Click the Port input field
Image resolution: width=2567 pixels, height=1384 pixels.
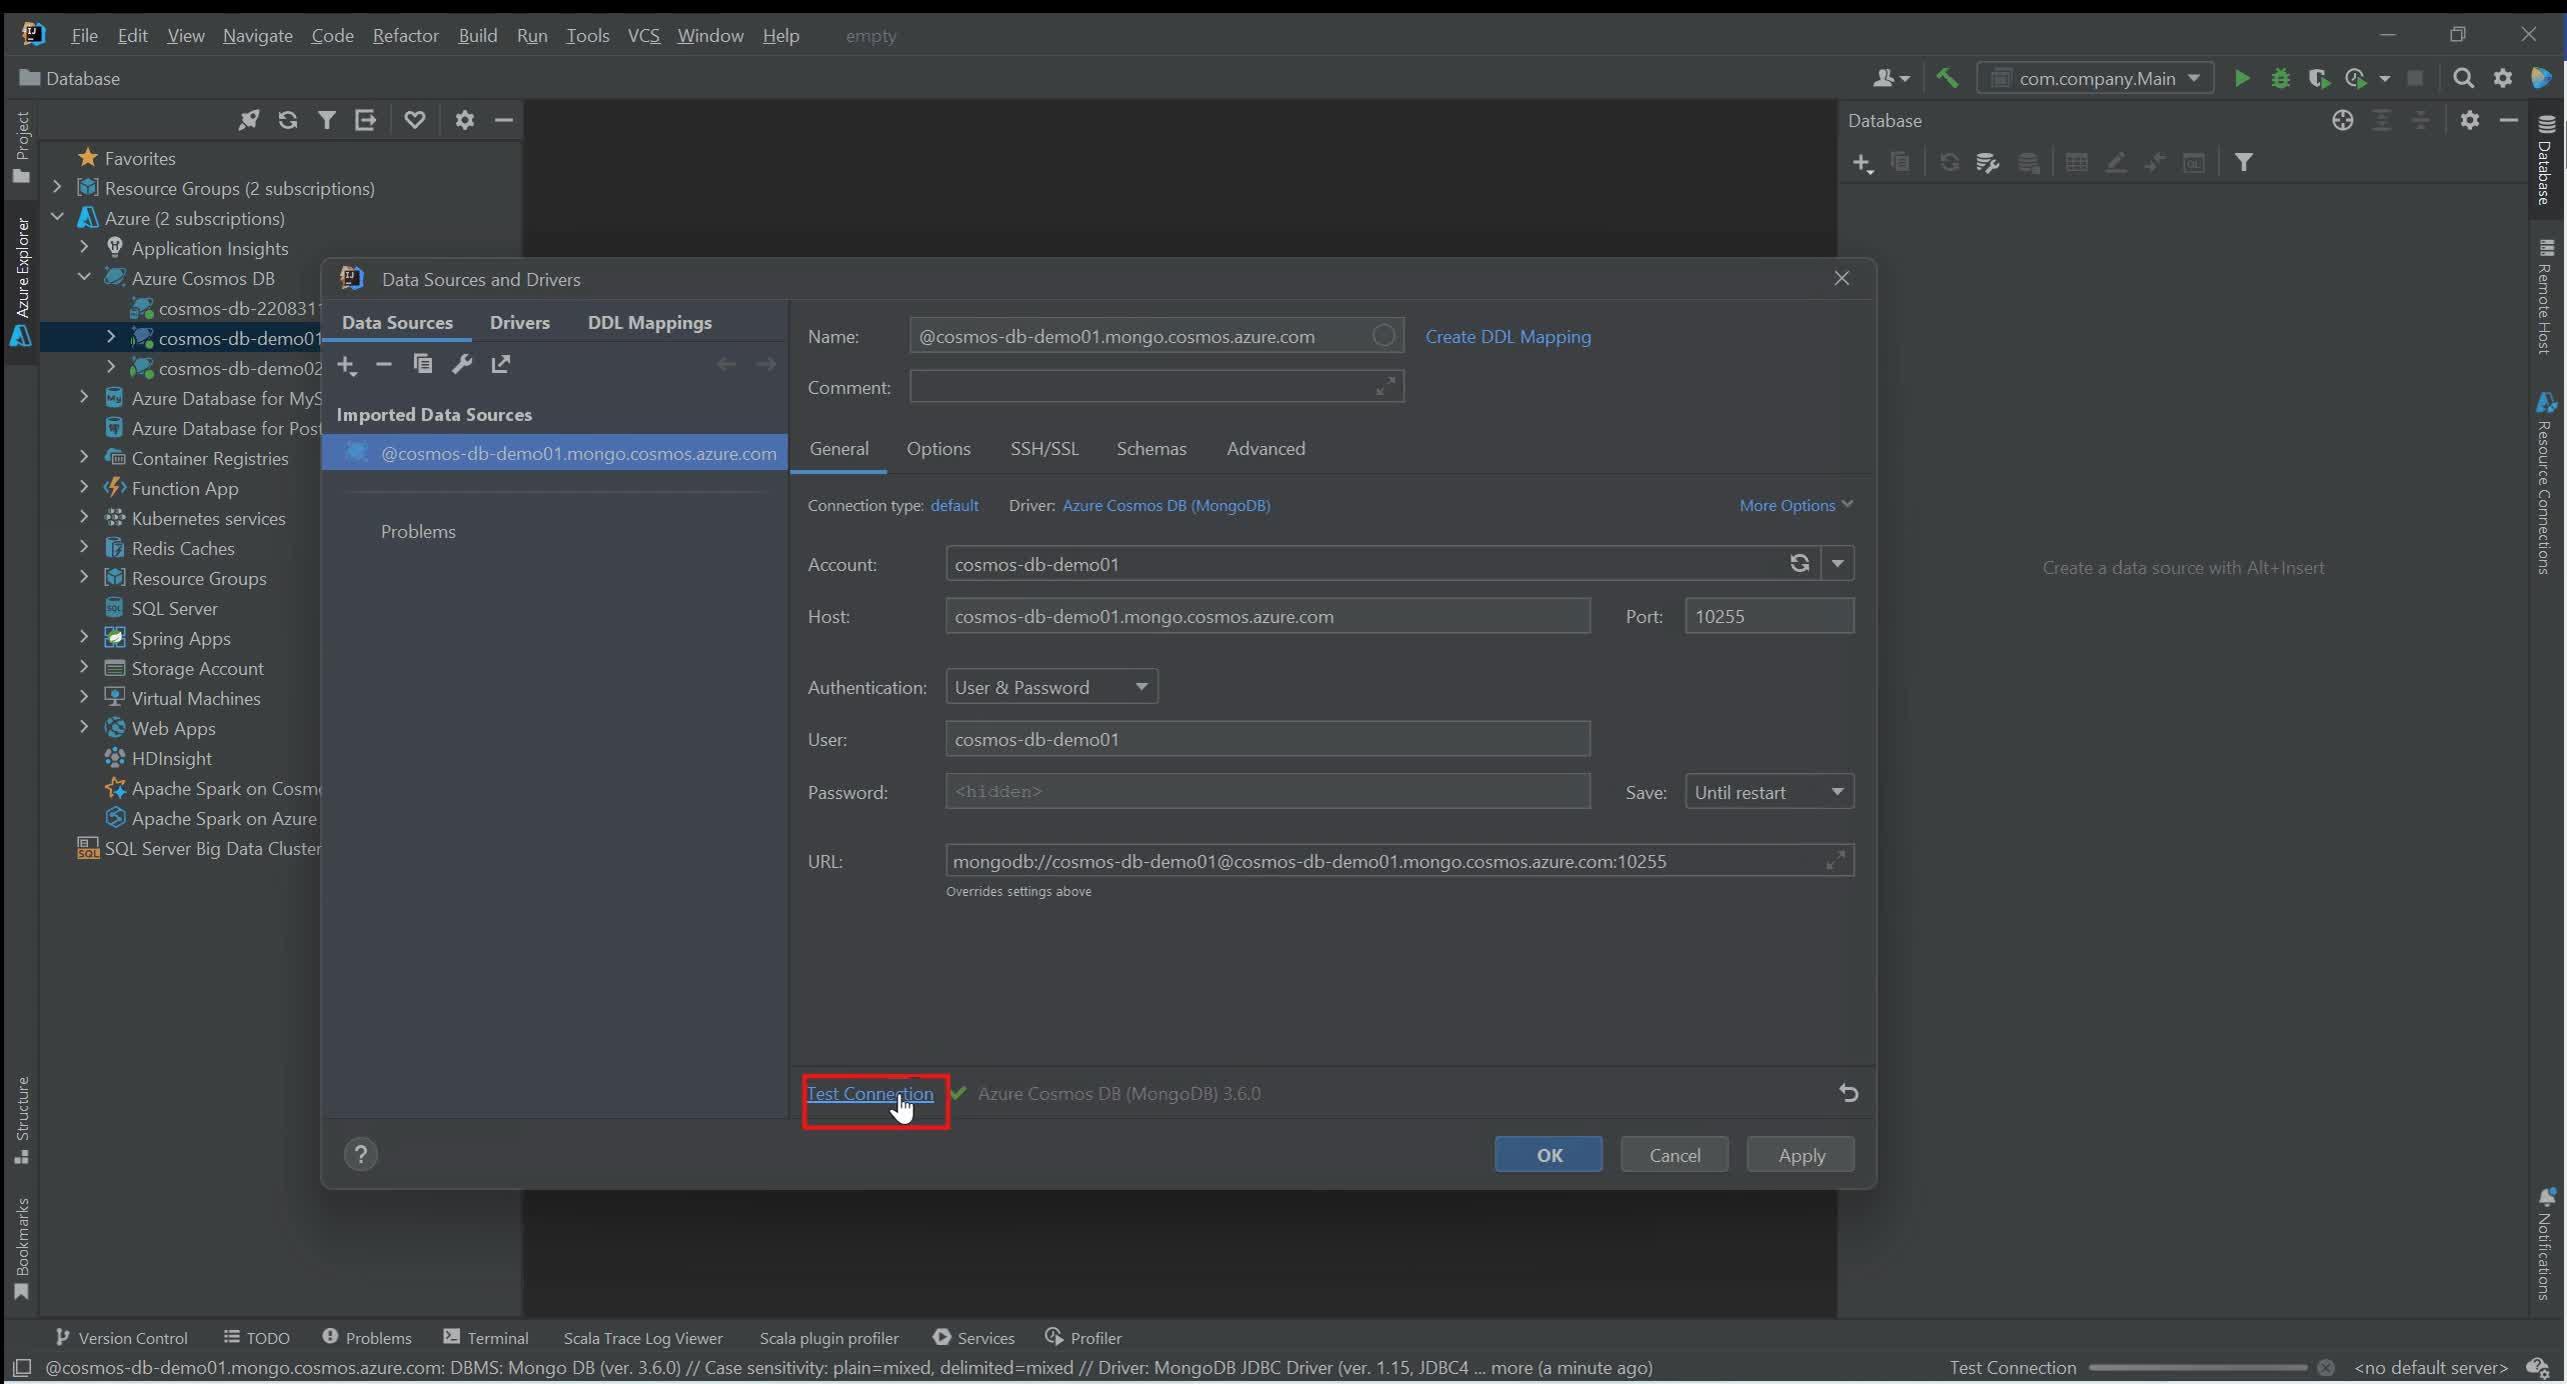click(1769, 616)
